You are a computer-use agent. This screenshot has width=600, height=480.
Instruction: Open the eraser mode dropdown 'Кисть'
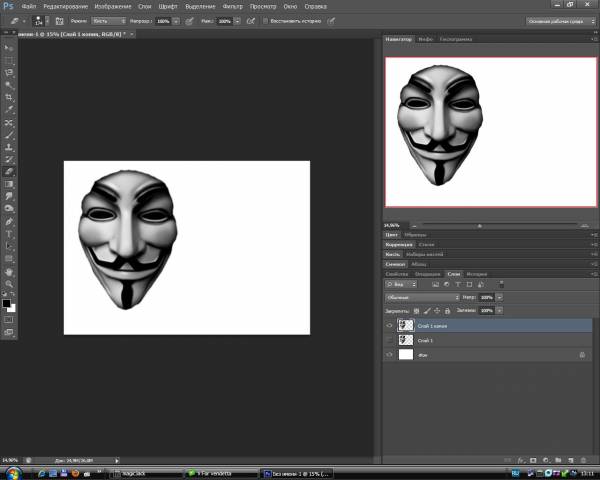[108, 20]
